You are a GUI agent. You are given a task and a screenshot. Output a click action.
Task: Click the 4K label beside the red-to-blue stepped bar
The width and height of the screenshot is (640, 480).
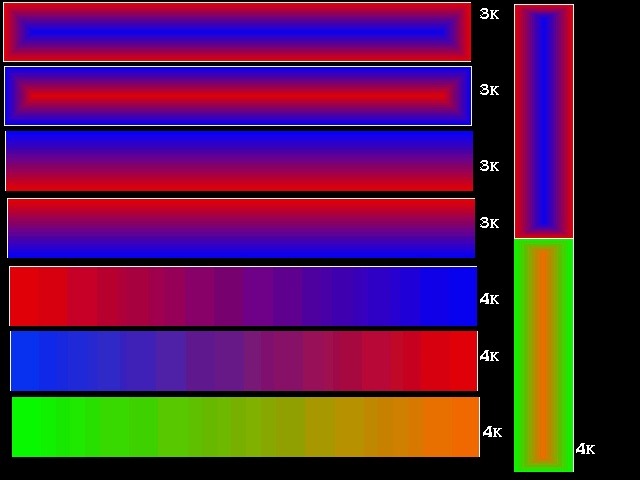[489, 299]
